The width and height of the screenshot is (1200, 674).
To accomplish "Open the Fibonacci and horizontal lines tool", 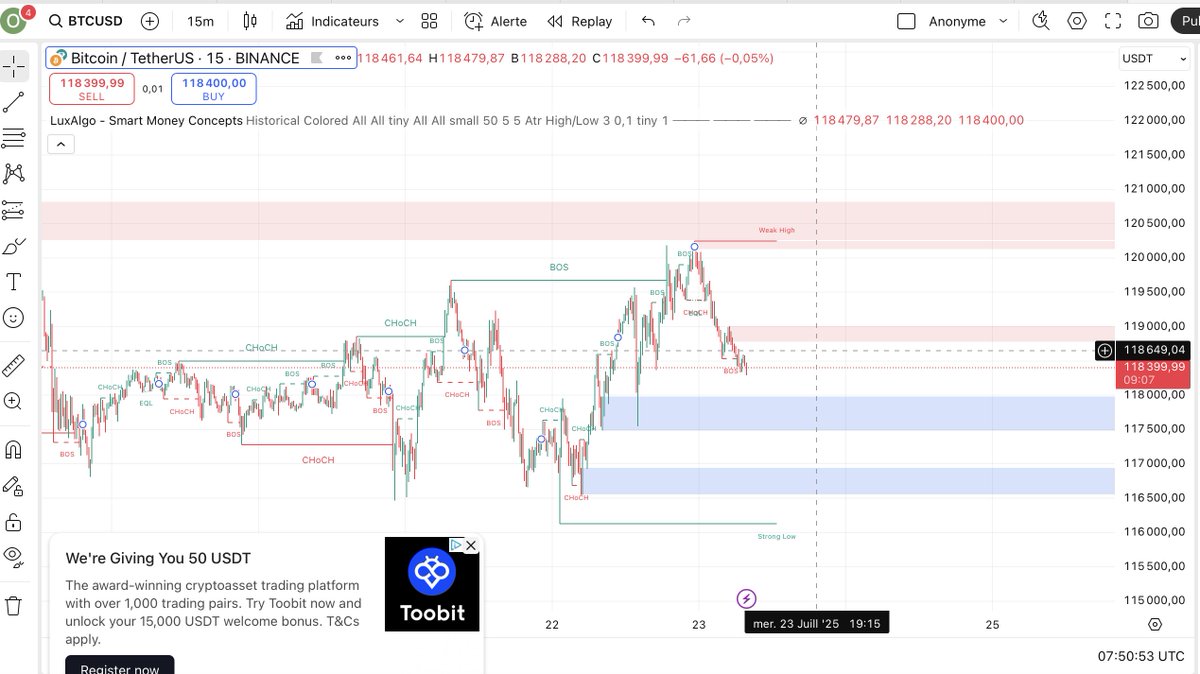I will click(14, 138).
